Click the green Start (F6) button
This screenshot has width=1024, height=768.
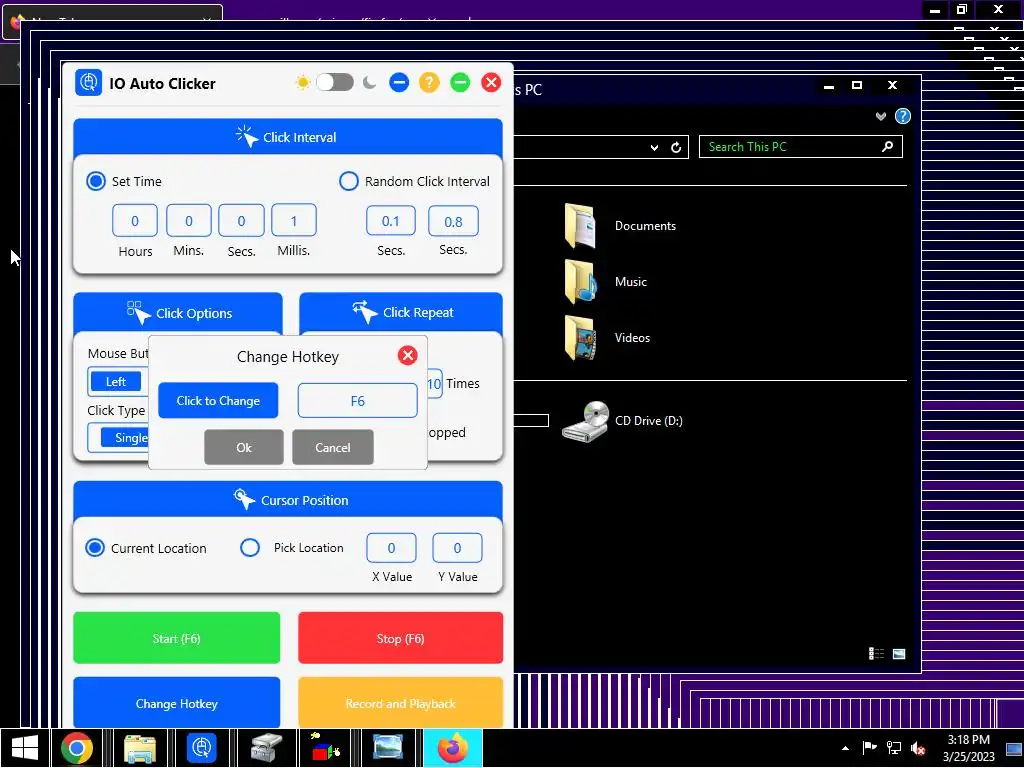(176, 638)
